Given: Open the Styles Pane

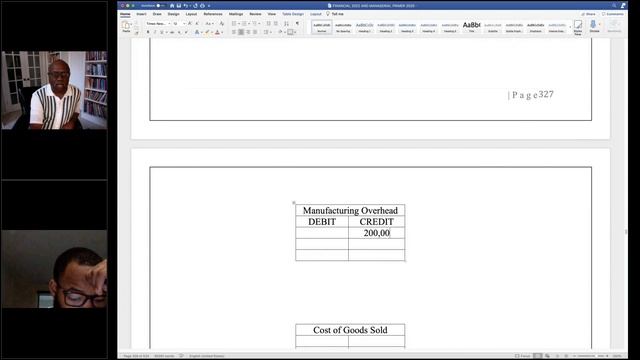Looking at the screenshot, I should pos(578,27).
